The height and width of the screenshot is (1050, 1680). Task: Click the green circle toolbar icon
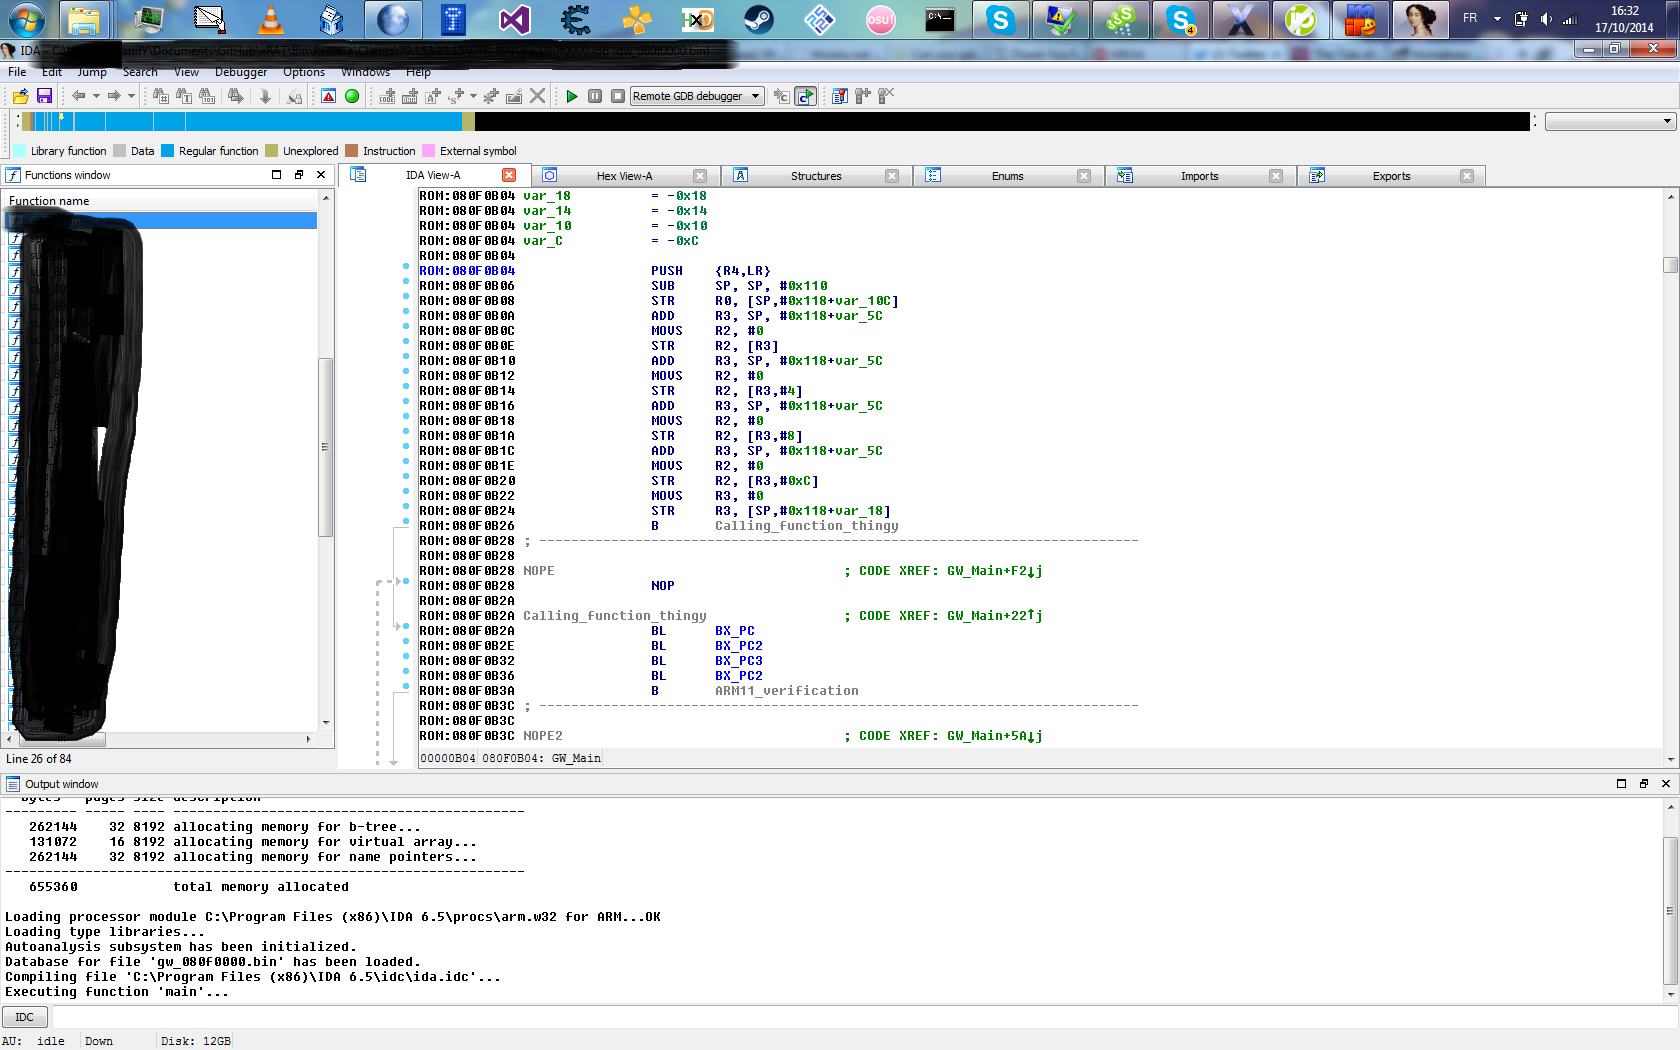pyautogui.click(x=352, y=96)
